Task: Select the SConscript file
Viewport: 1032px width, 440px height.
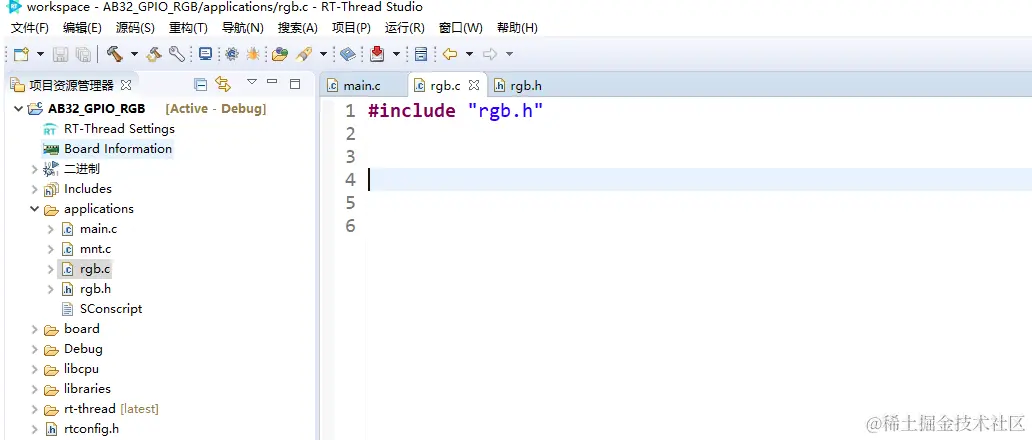Action: click(x=111, y=309)
